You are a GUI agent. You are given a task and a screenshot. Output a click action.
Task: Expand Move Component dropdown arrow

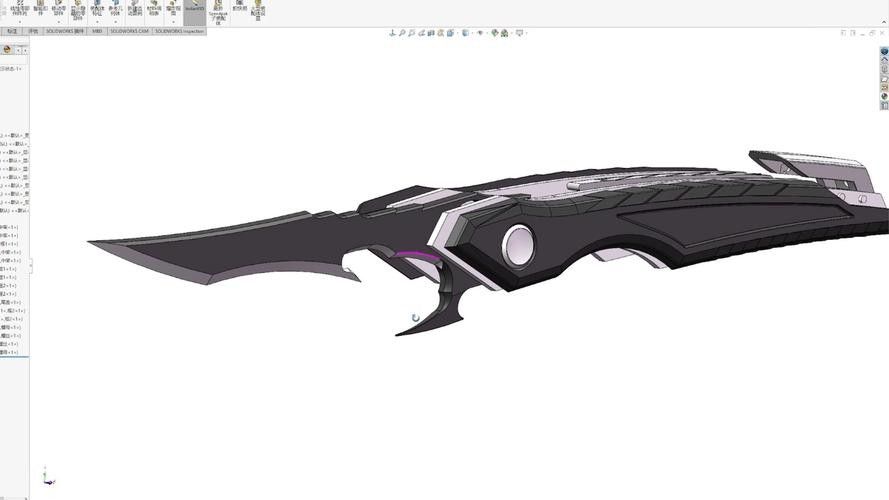59,22
